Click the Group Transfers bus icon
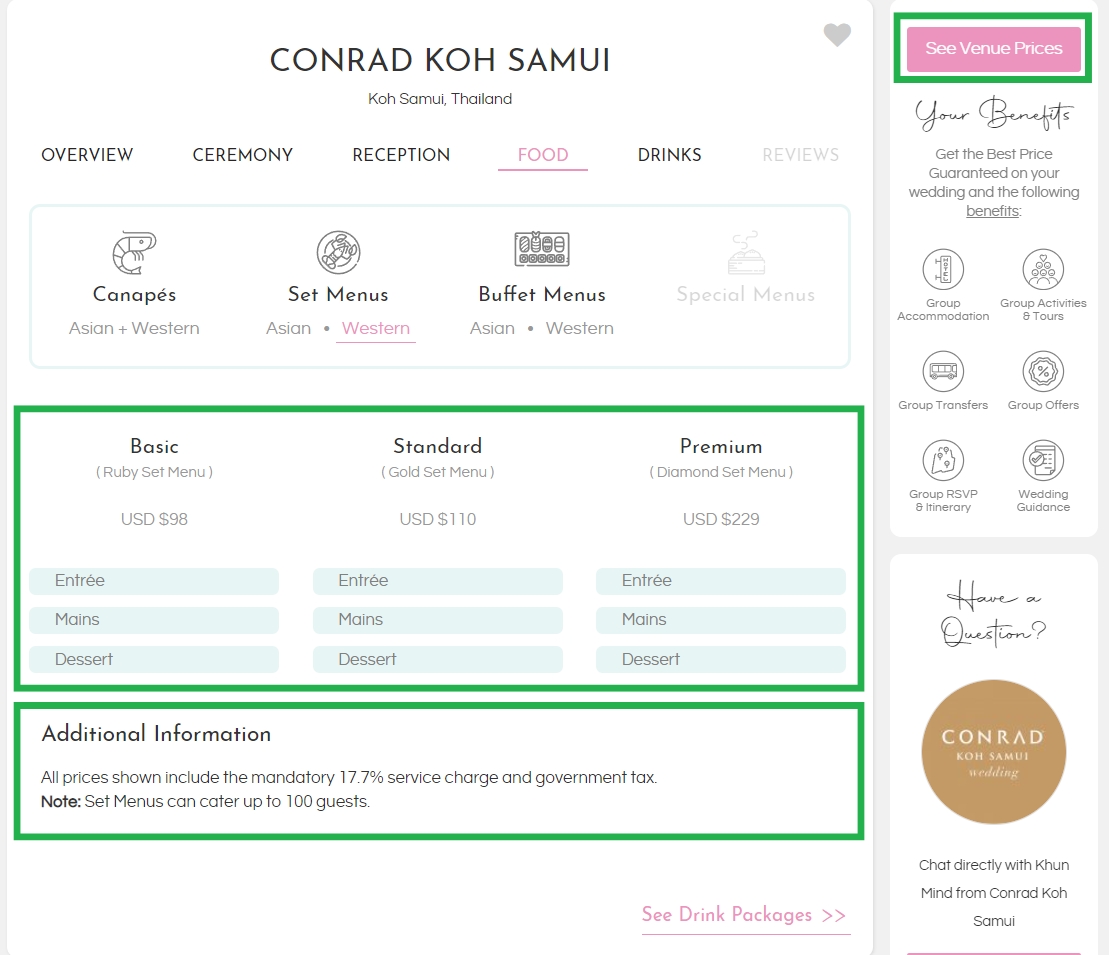 pos(943,371)
